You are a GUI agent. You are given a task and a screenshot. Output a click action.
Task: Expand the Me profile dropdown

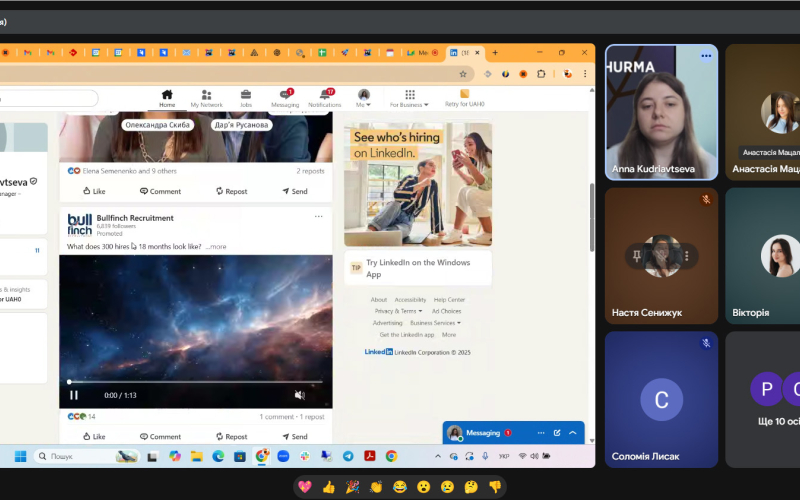tap(364, 98)
